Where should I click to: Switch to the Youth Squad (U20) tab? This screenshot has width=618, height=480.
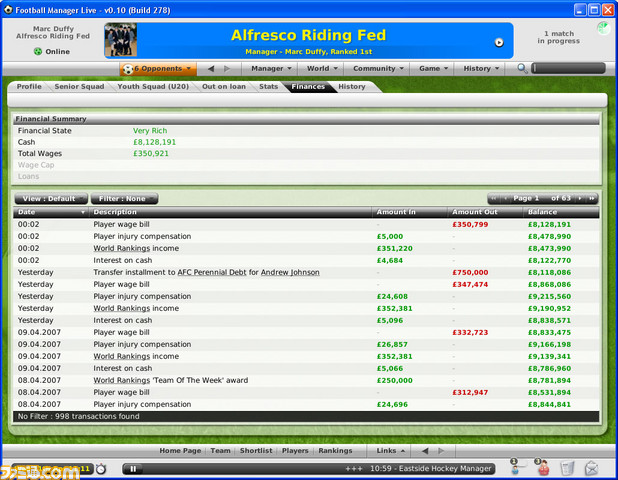153,87
